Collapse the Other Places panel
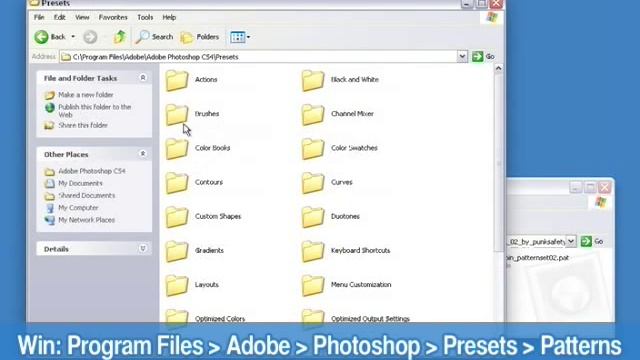The height and width of the screenshot is (360, 640). click(143, 154)
